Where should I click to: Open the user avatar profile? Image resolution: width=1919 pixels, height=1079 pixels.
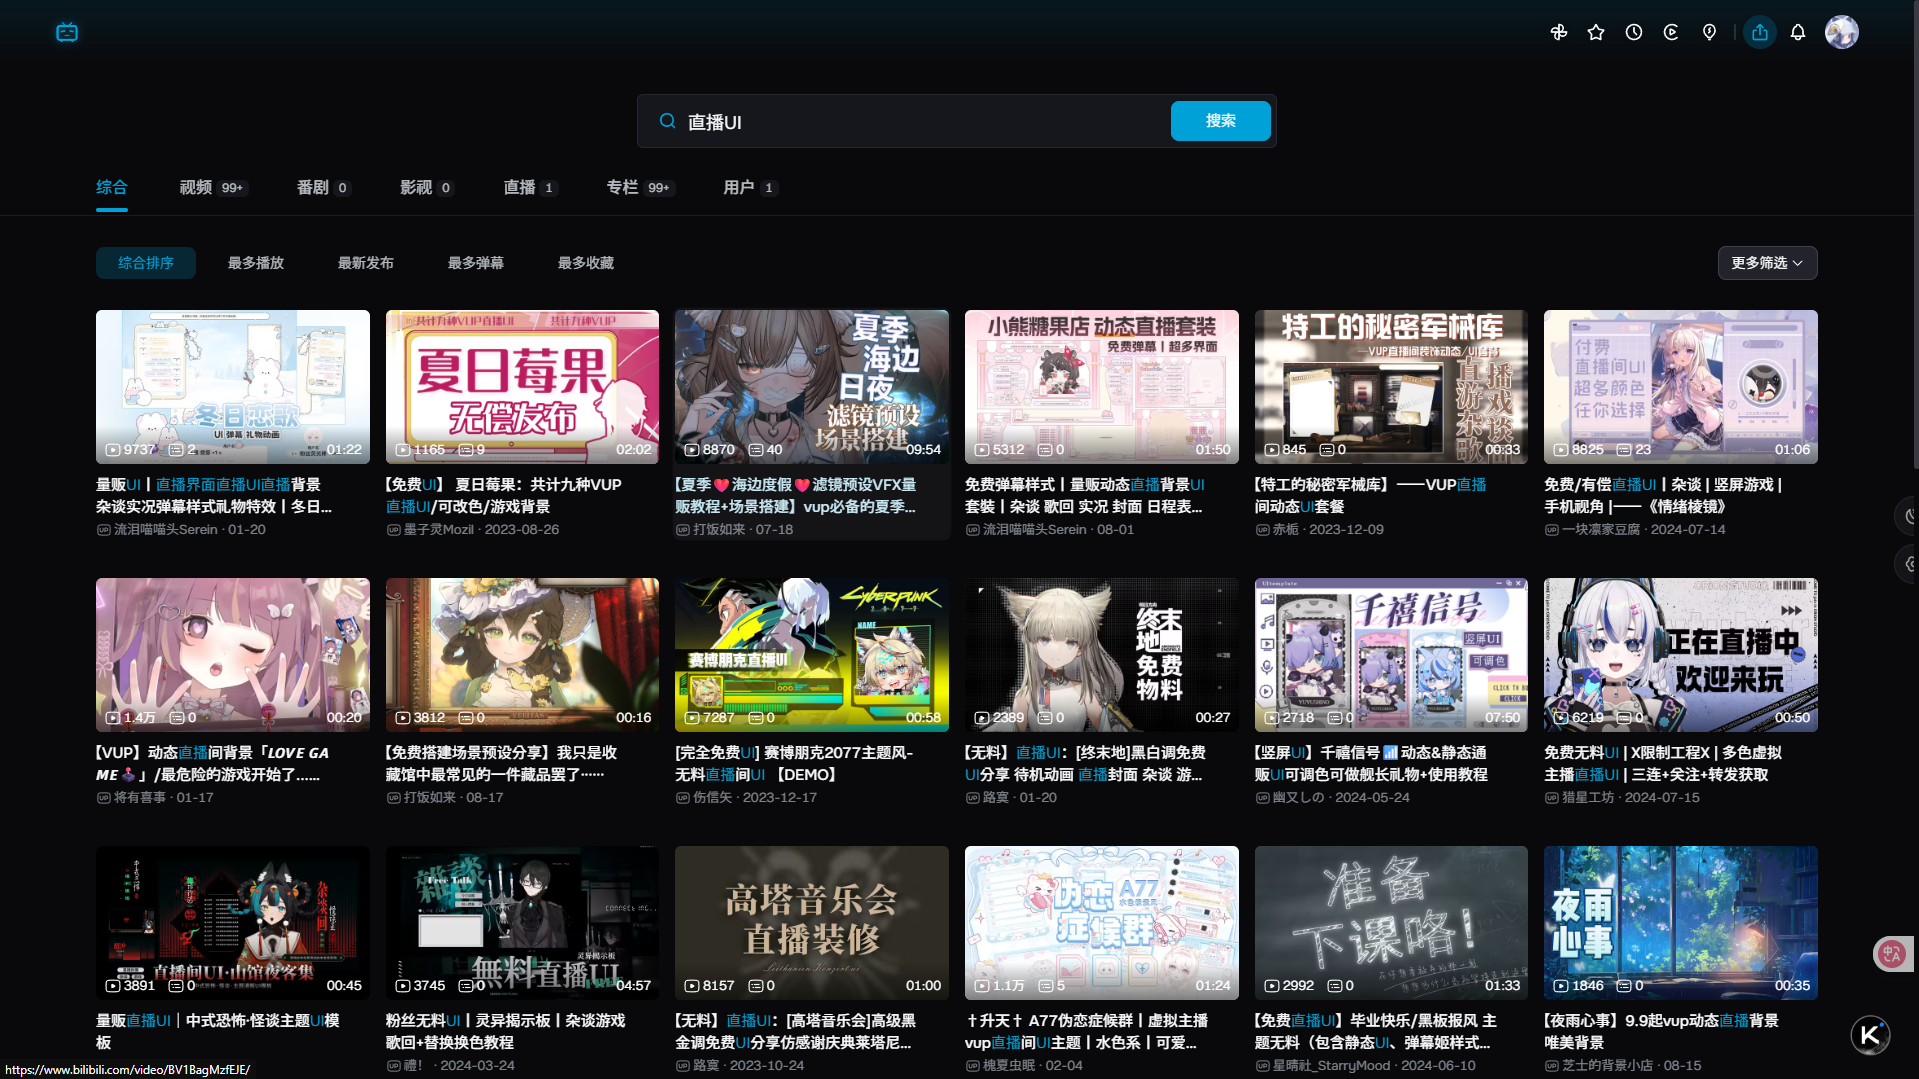1841,32
